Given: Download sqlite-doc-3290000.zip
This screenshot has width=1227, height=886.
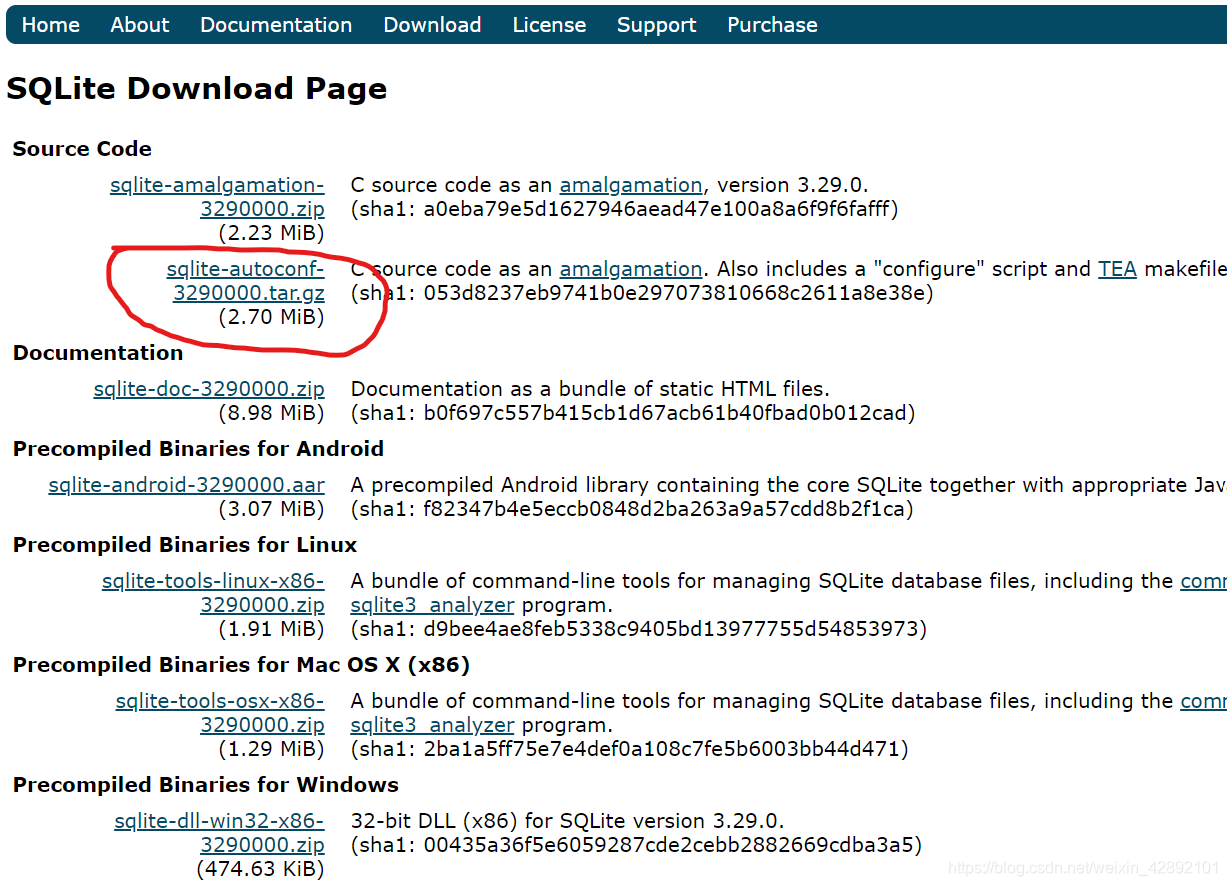Looking at the screenshot, I should tap(209, 389).
